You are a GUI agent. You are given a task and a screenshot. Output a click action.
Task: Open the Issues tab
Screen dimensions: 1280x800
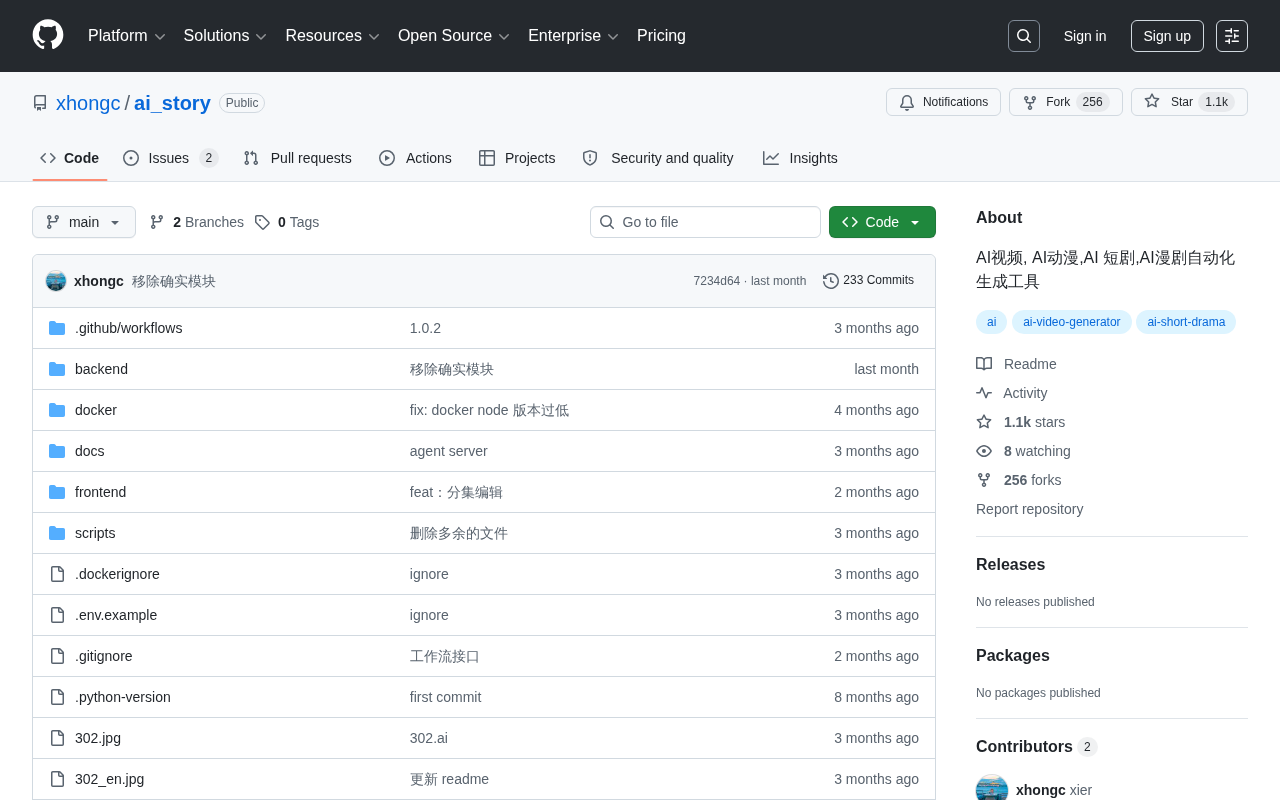coord(171,158)
